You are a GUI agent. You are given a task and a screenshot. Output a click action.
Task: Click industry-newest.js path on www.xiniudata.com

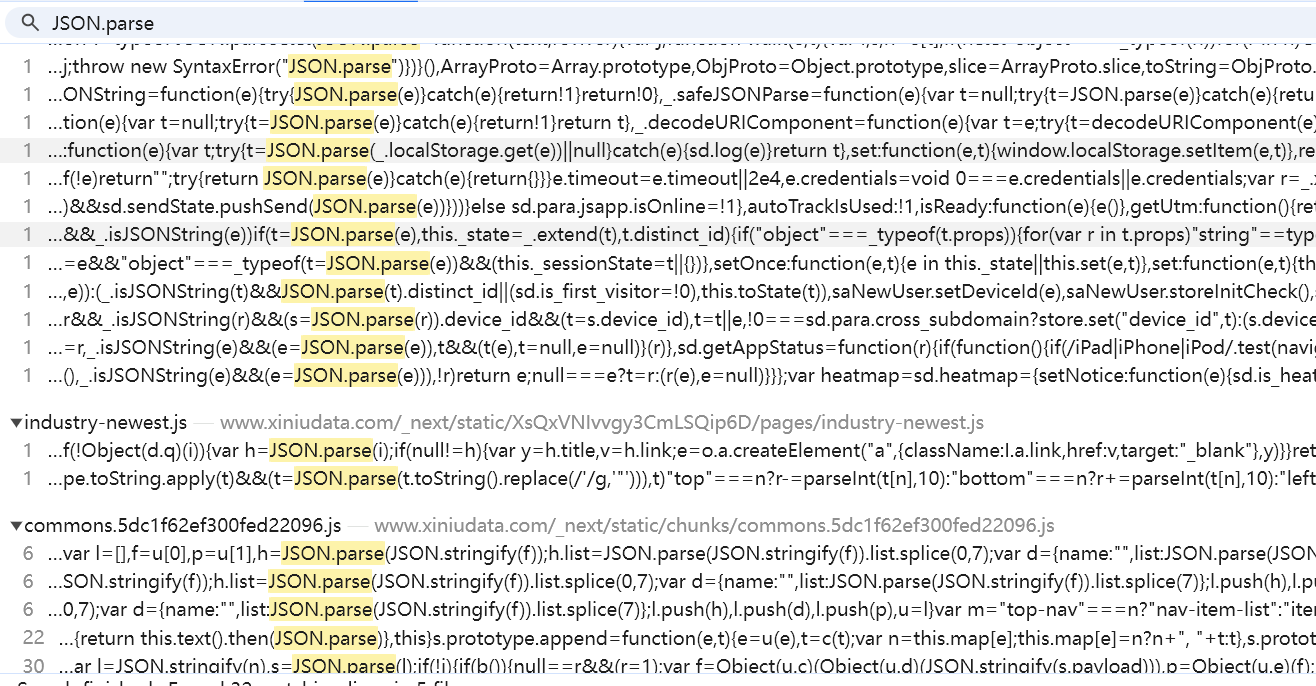click(x=602, y=423)
